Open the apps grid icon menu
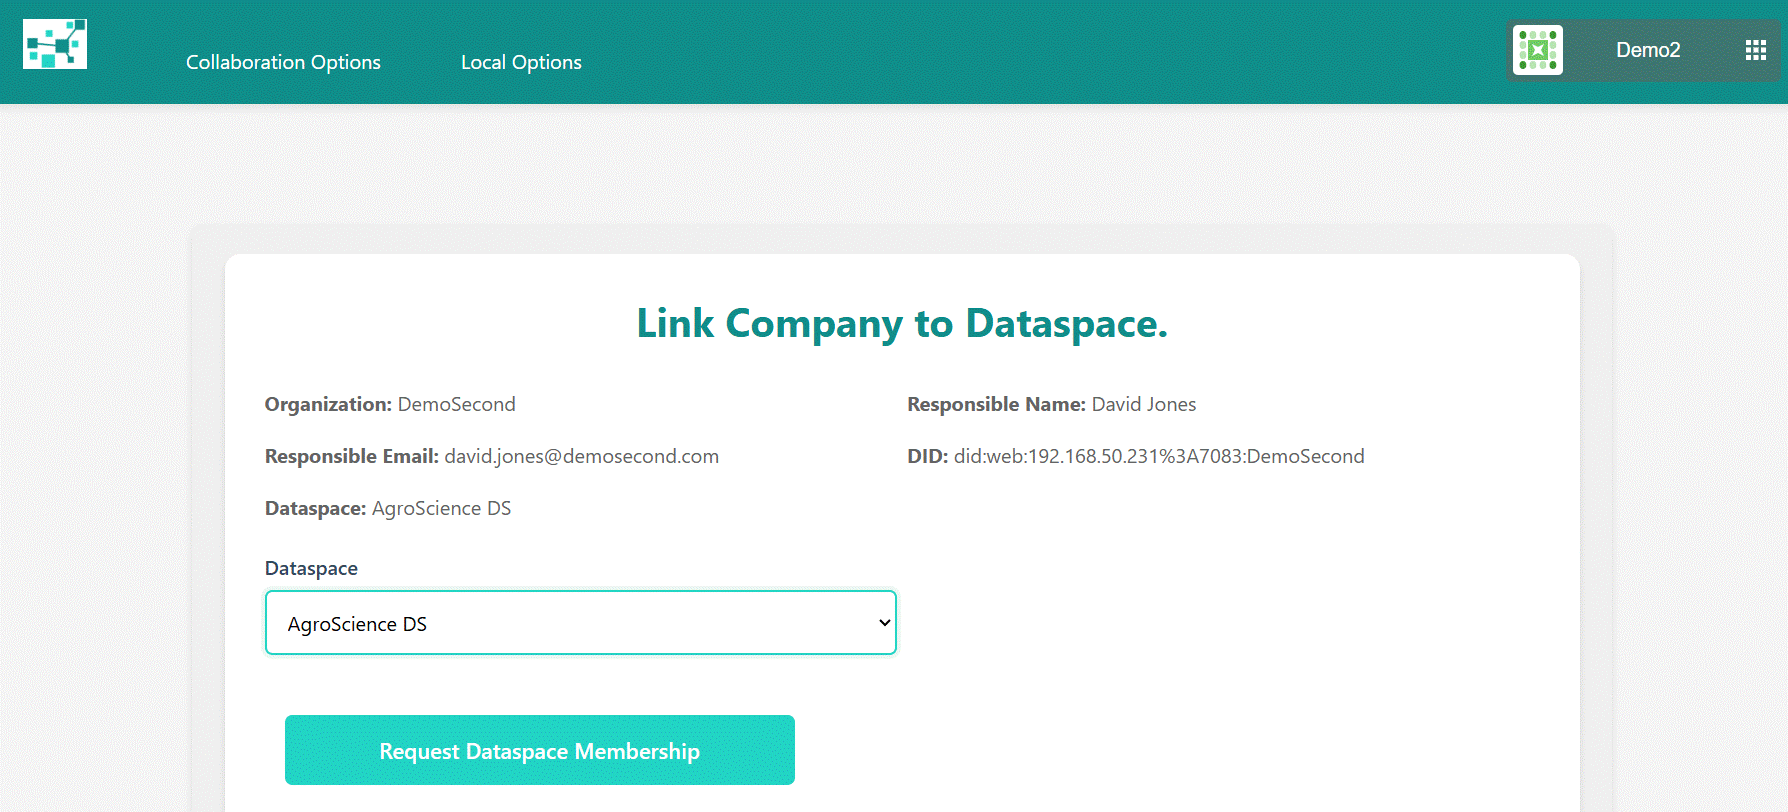 tap(1755, 50)
